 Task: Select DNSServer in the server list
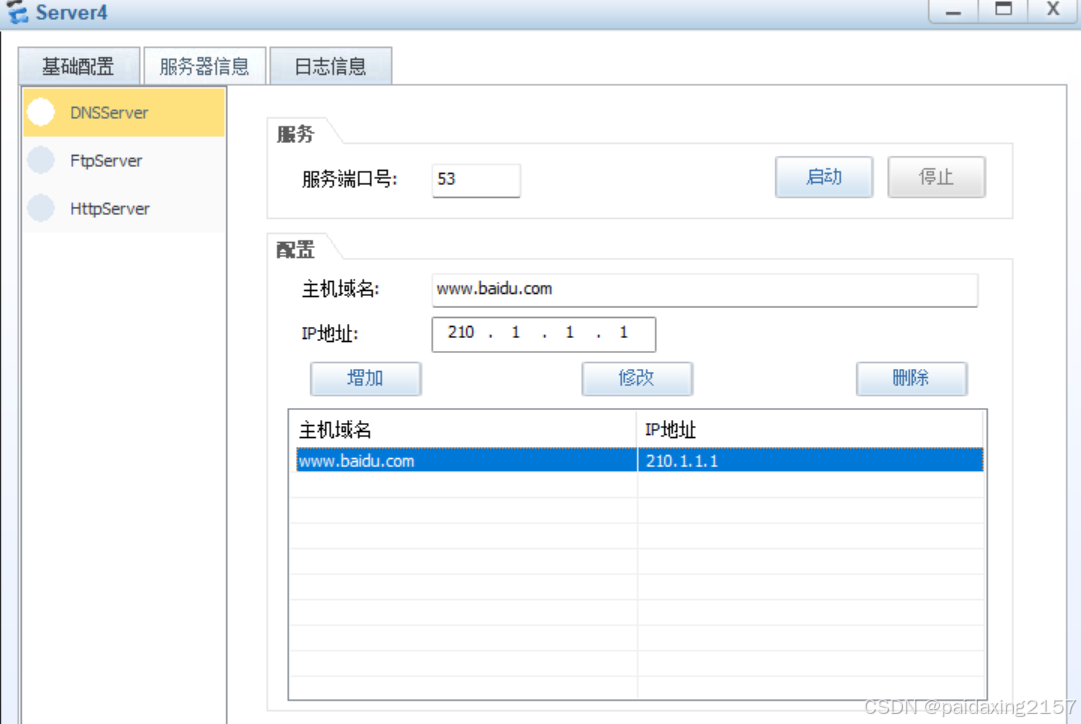pyautogui.click(x=125, y=112)
